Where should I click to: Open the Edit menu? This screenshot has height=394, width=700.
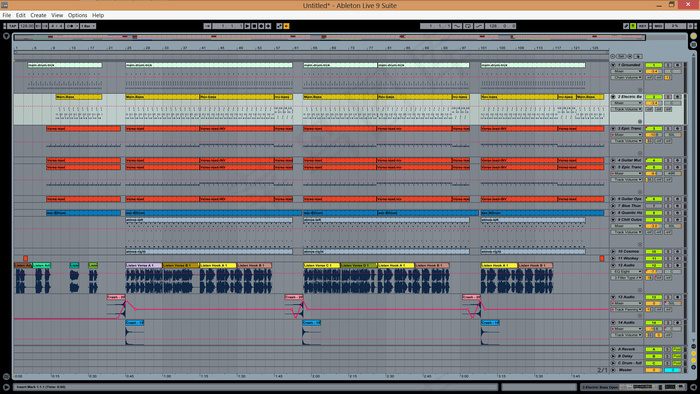coord(21,15)
